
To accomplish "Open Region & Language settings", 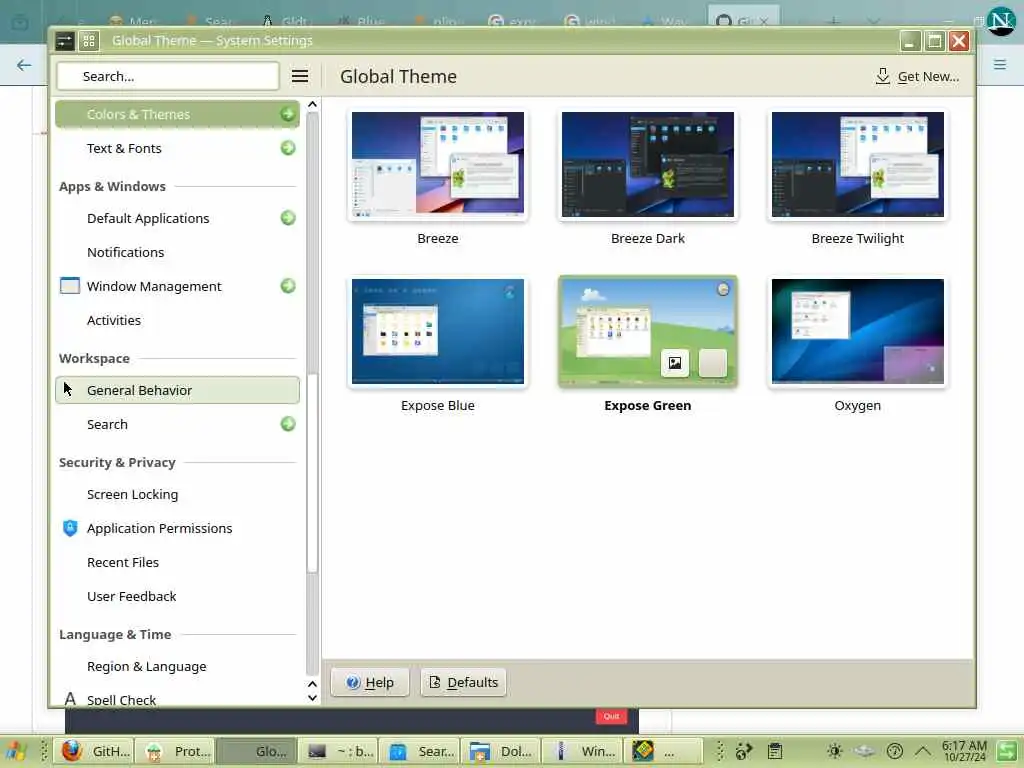I will [x=177, y=666].
